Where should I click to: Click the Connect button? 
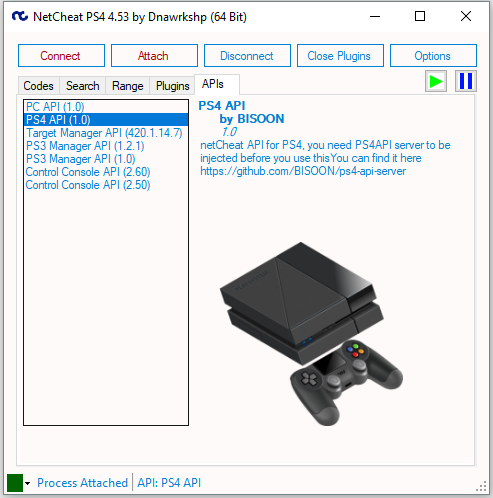(x=61, y=56)
